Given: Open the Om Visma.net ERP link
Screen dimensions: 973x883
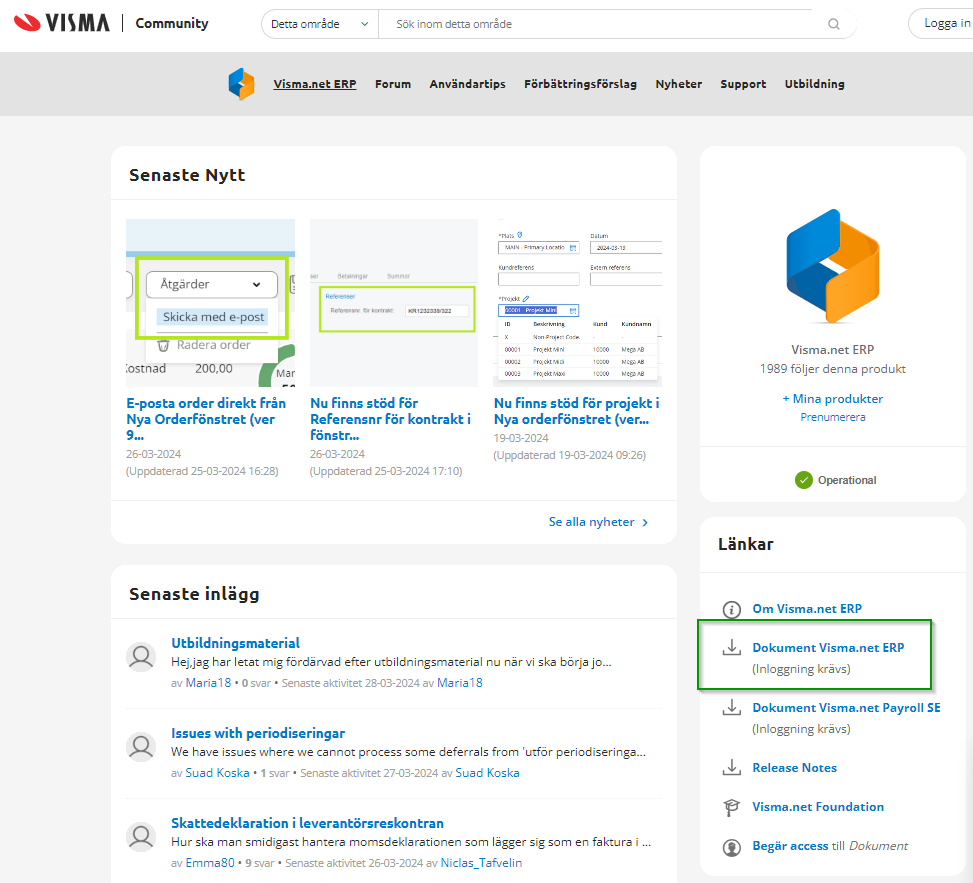Looking at the screenshot, I should (x=807, y=609).
